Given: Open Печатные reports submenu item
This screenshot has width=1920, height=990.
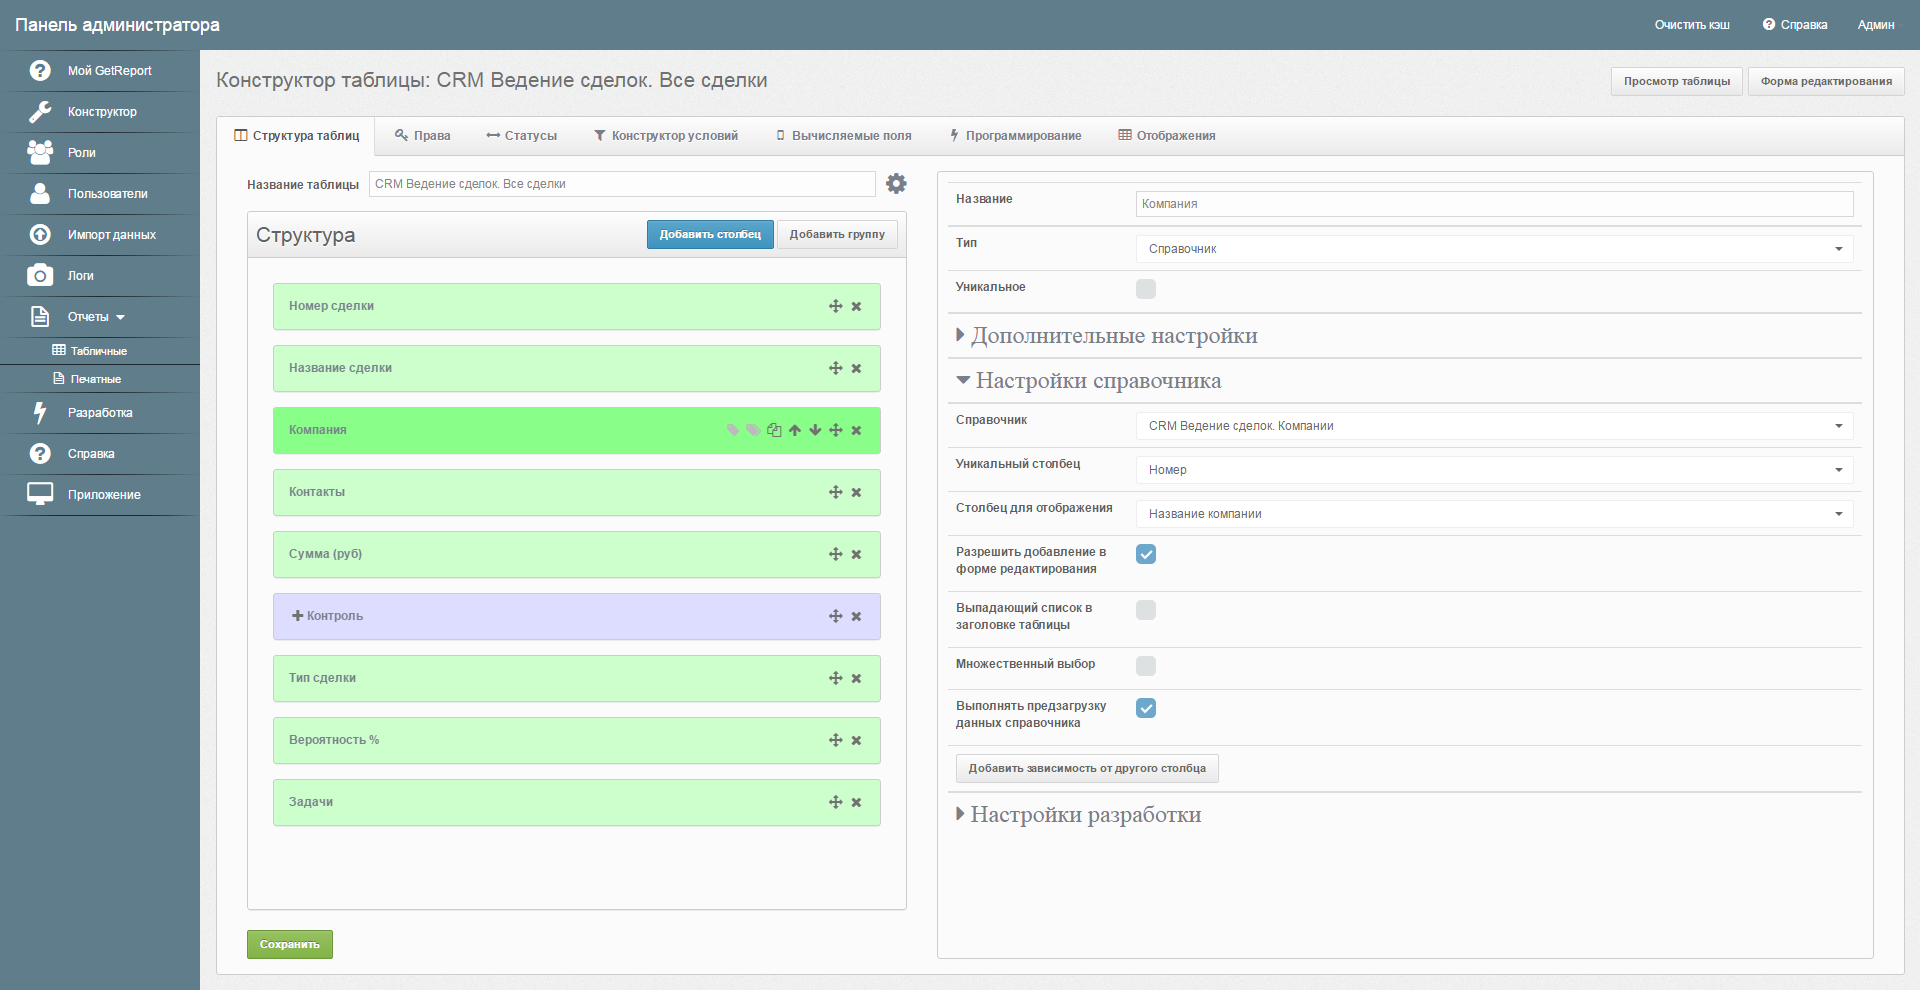Looking at the screenshot, I should (x=87, y=379).
